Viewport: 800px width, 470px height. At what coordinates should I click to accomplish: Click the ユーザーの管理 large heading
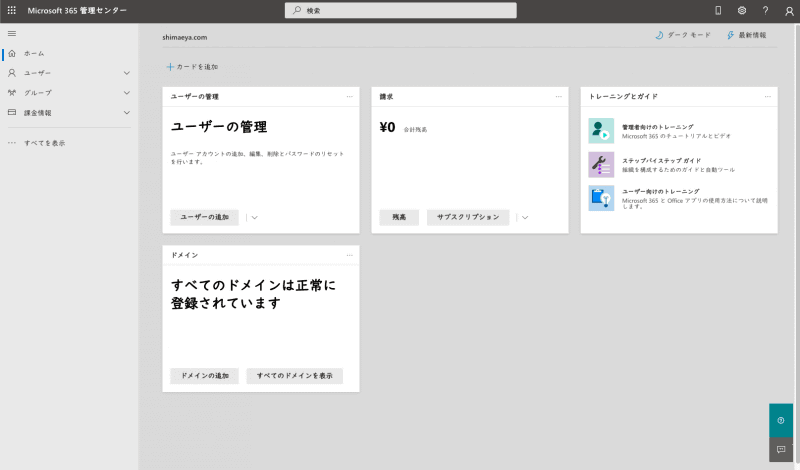[219, 127]
